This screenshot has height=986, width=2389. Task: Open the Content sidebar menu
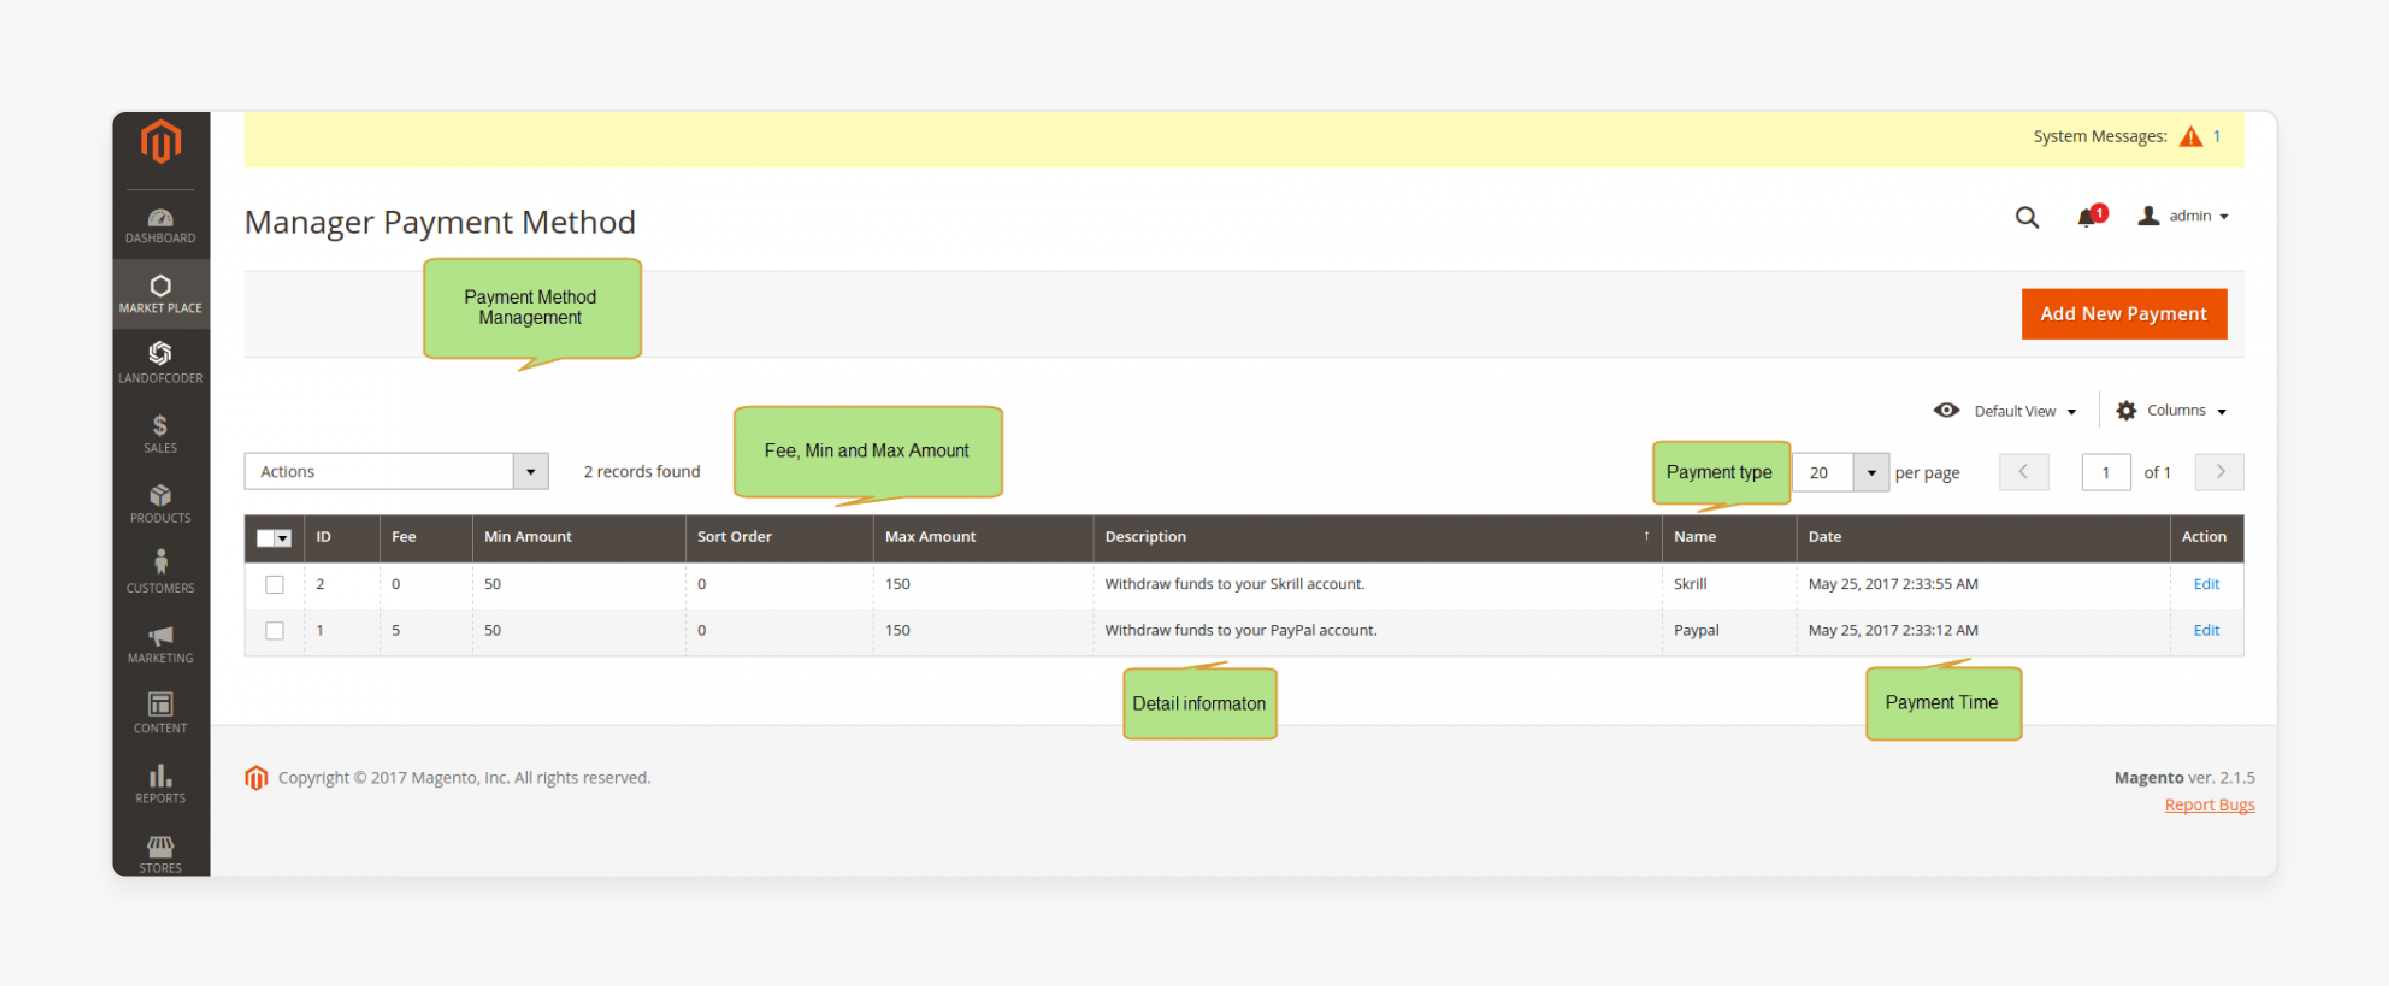[x=161, y=714]
